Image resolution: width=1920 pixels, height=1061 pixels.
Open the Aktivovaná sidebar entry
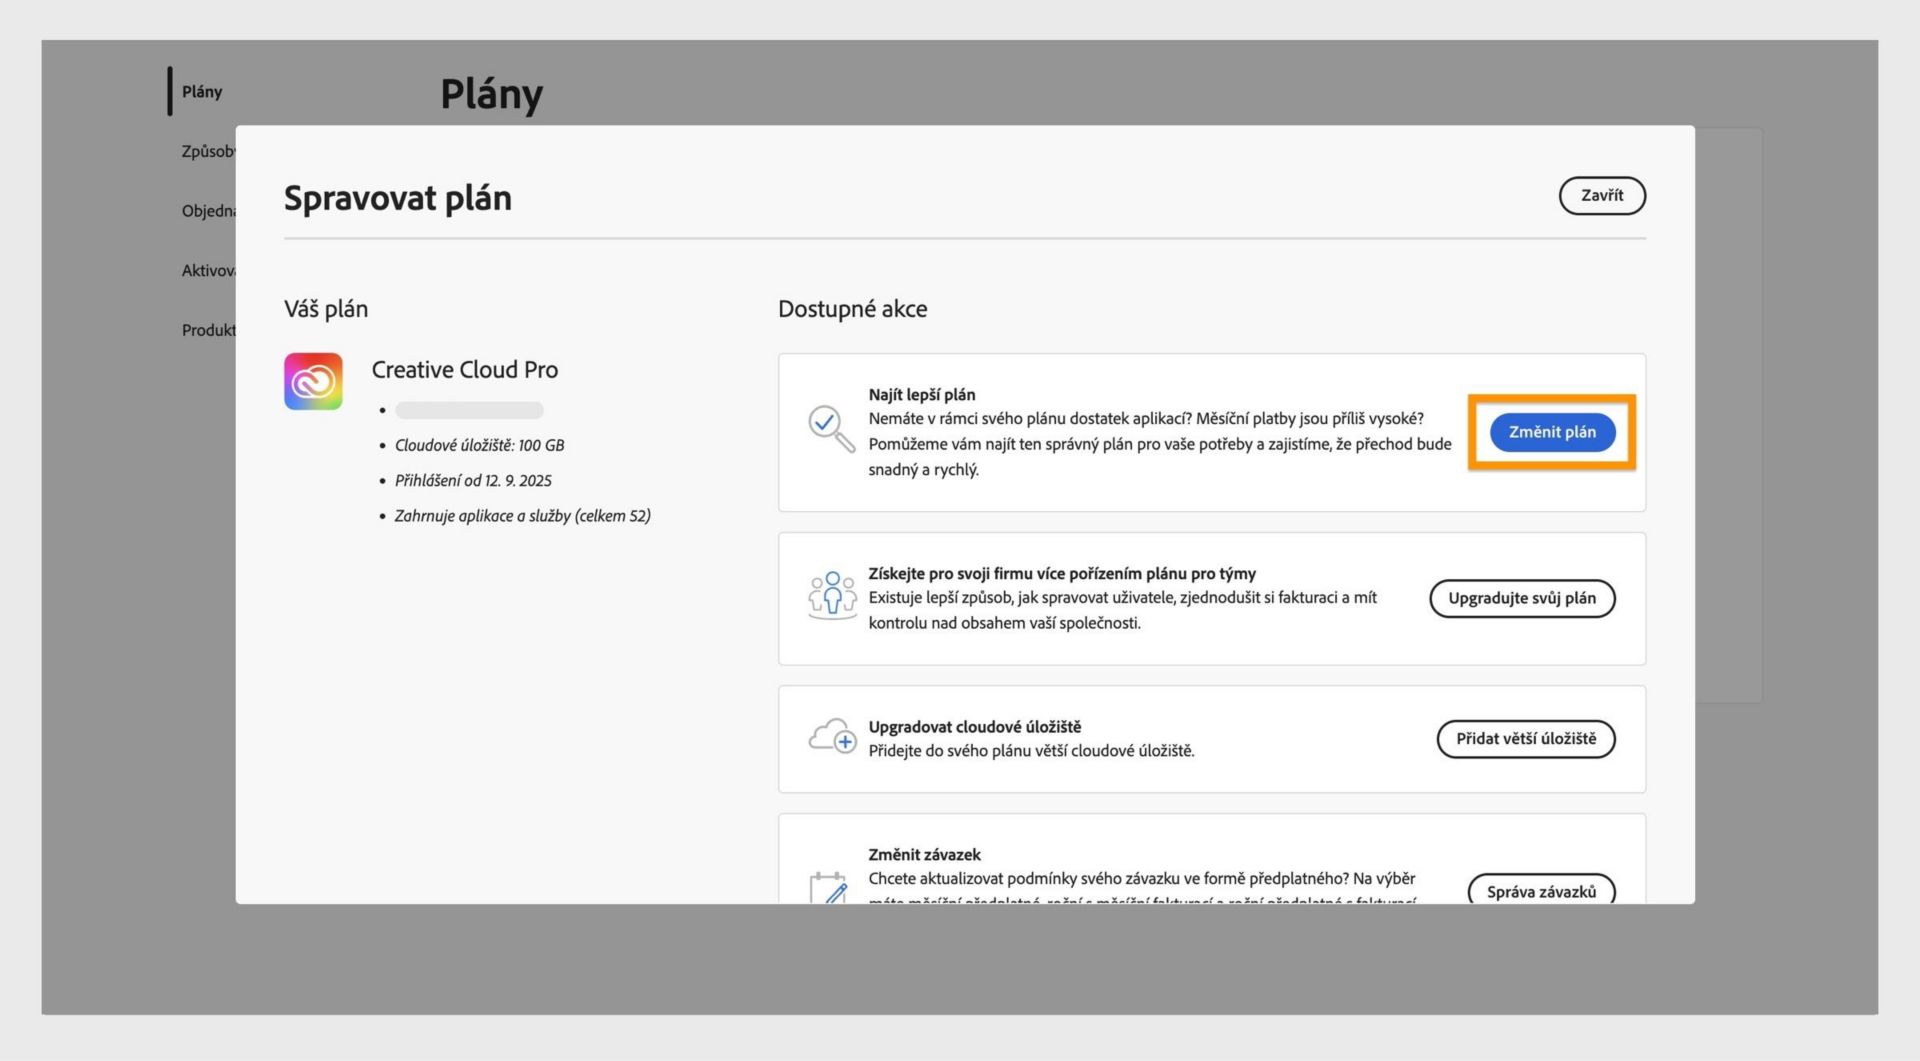[208, 271]
